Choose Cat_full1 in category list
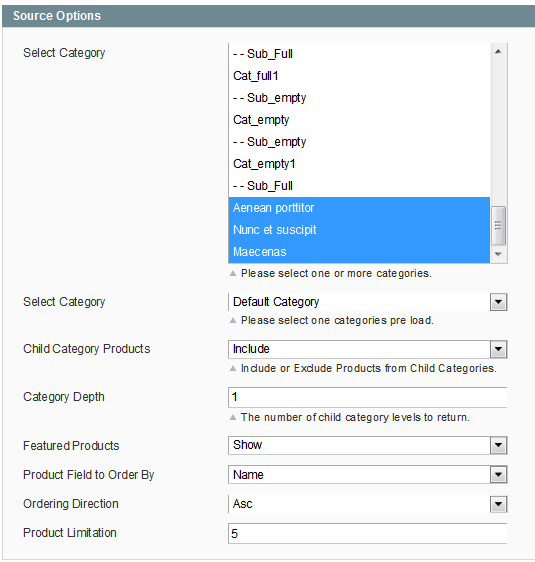The height and width of the screenshot is (562, 535). [359, 76]
